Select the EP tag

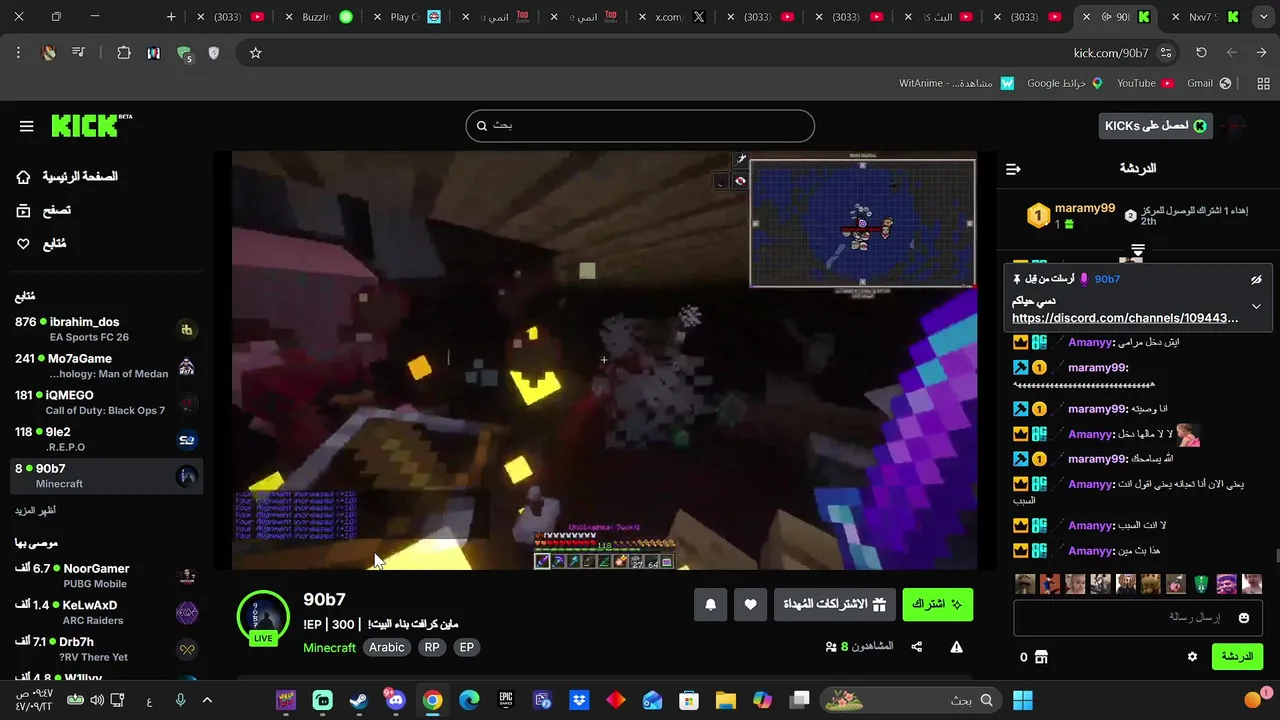tap(466, 647)
